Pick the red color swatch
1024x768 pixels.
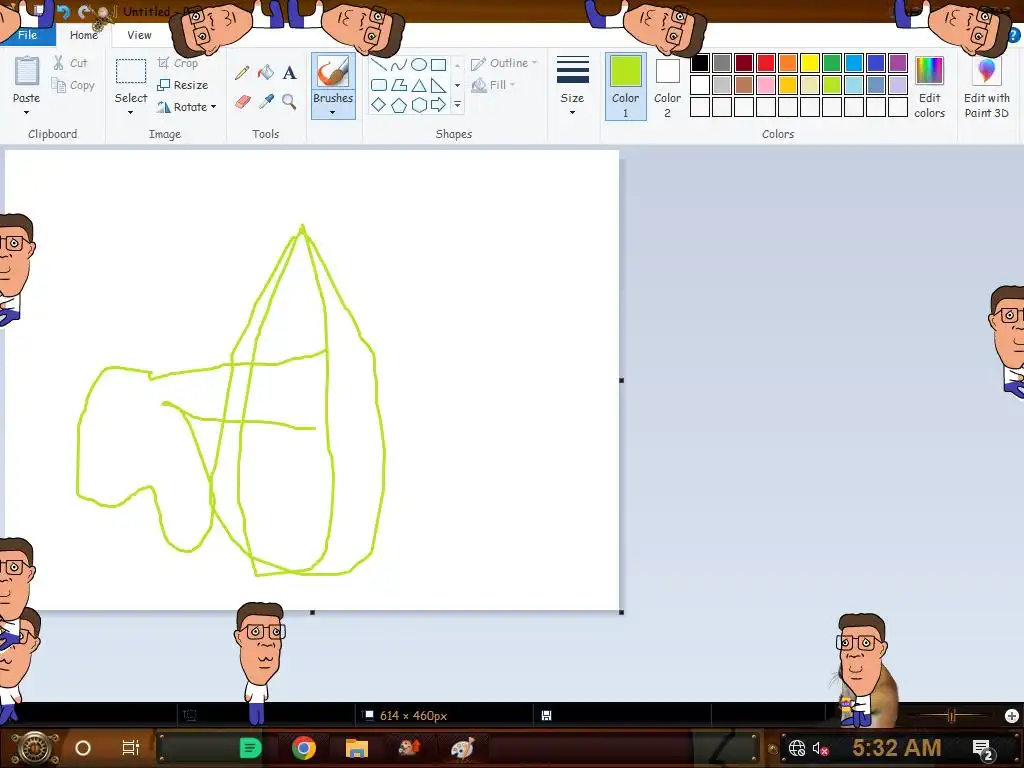(x=765, y=63)
